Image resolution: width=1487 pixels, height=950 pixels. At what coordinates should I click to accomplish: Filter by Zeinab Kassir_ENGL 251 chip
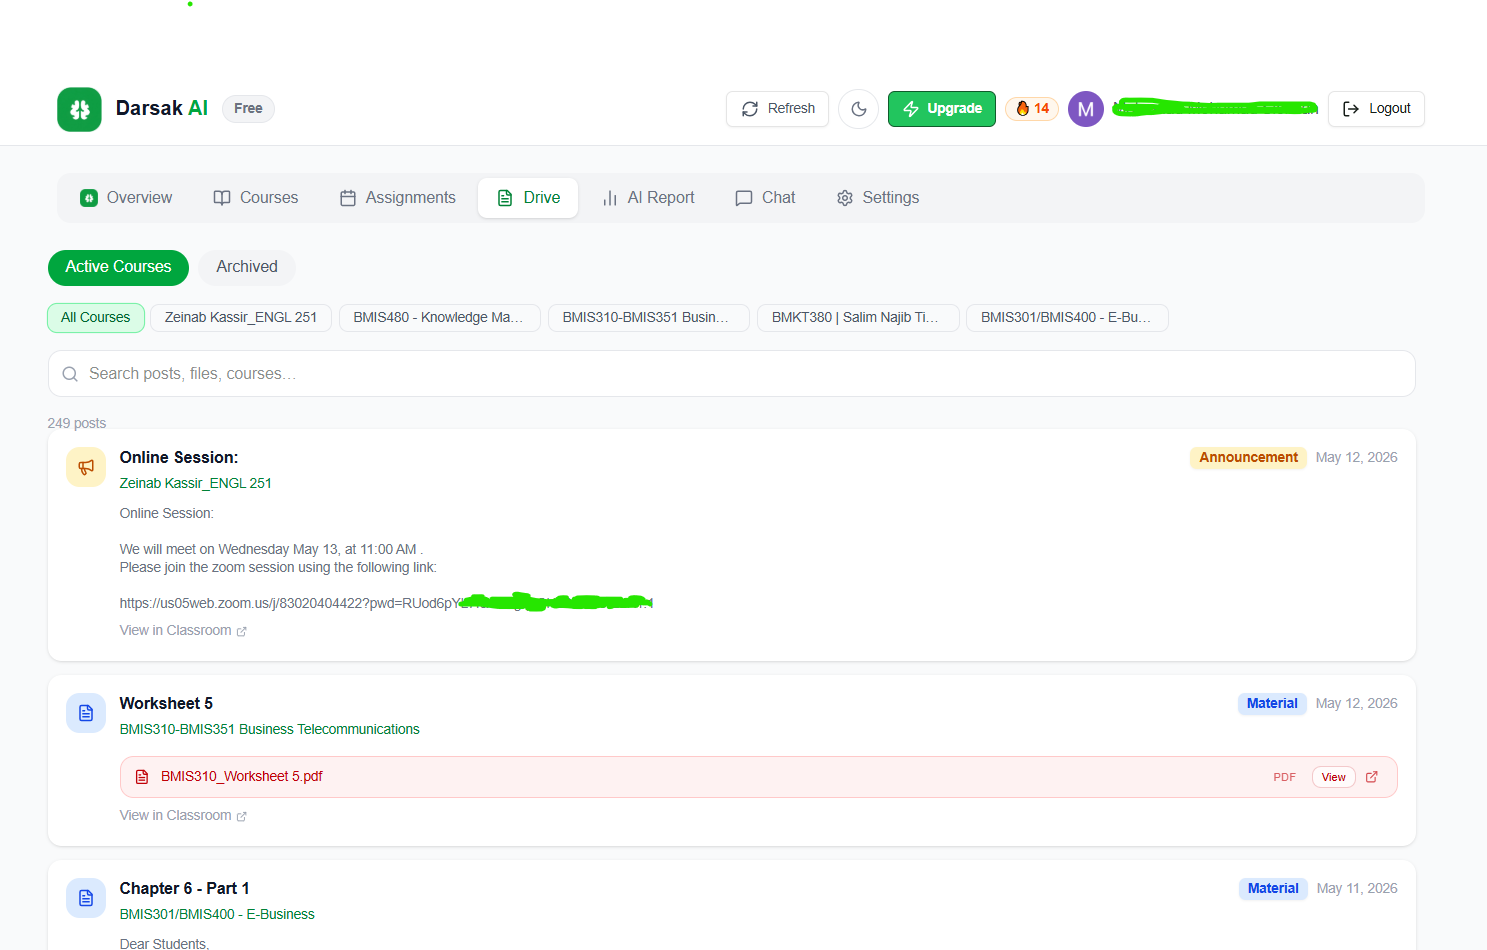click(241, 318)
